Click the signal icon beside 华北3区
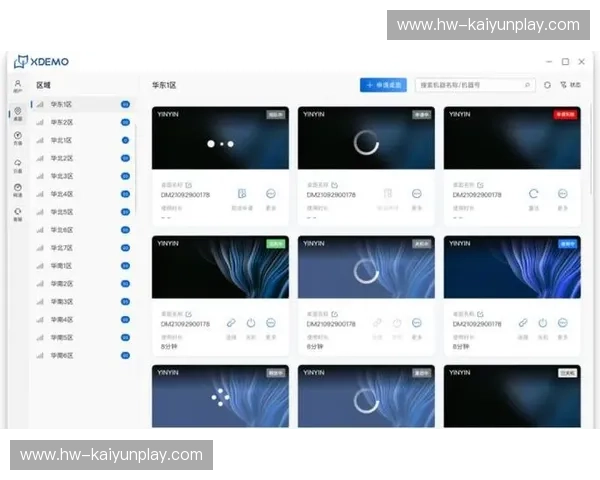The height and width of the screenshot is (480, 600). [40, 176]
